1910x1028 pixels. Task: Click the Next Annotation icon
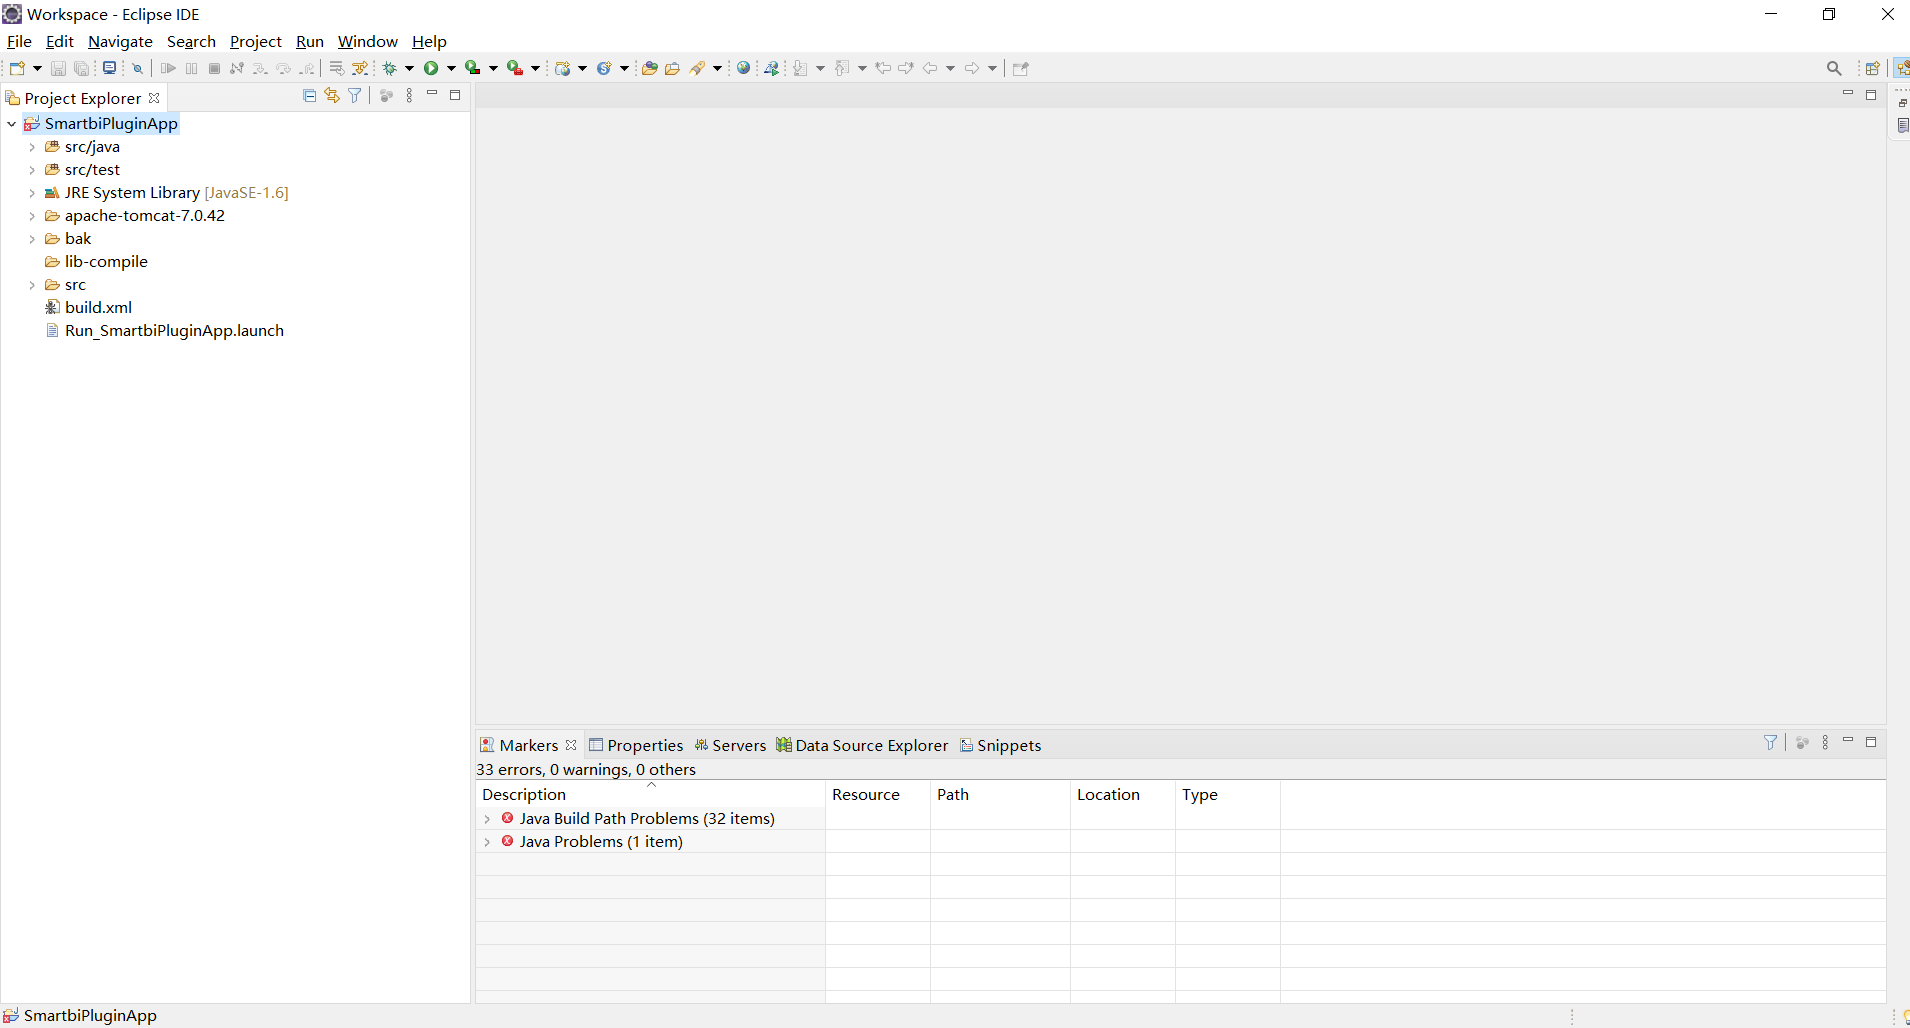tap(801, 68)
